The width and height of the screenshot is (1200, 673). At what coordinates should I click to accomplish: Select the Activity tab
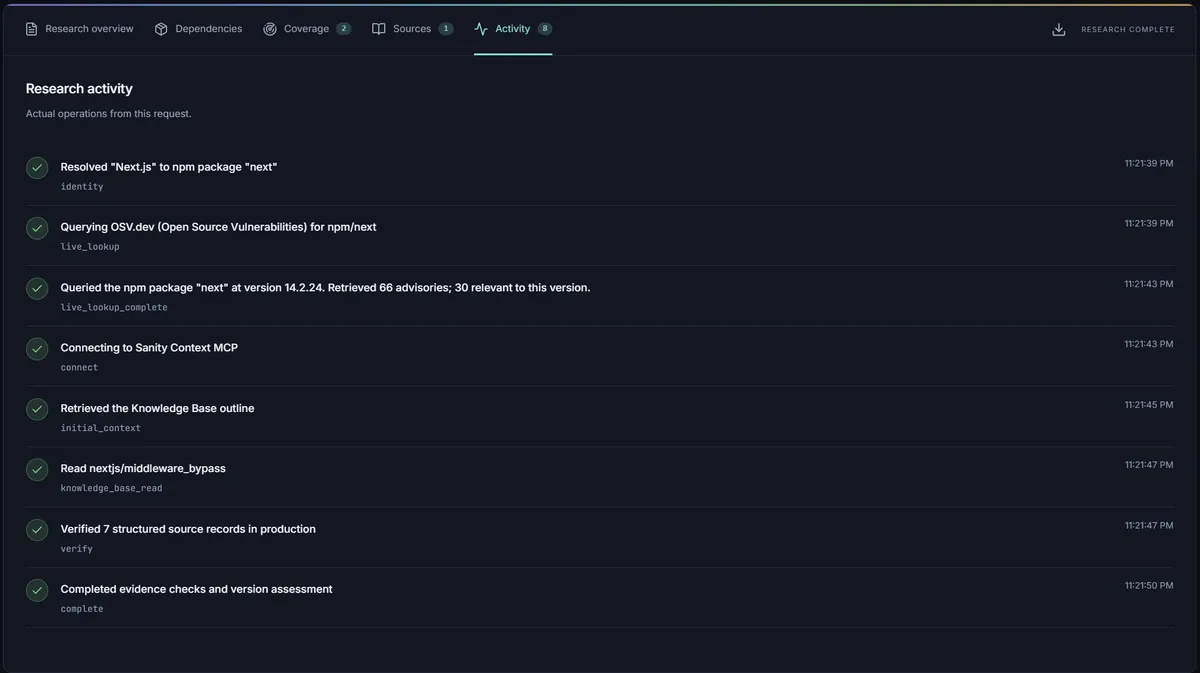pos(513,29)
